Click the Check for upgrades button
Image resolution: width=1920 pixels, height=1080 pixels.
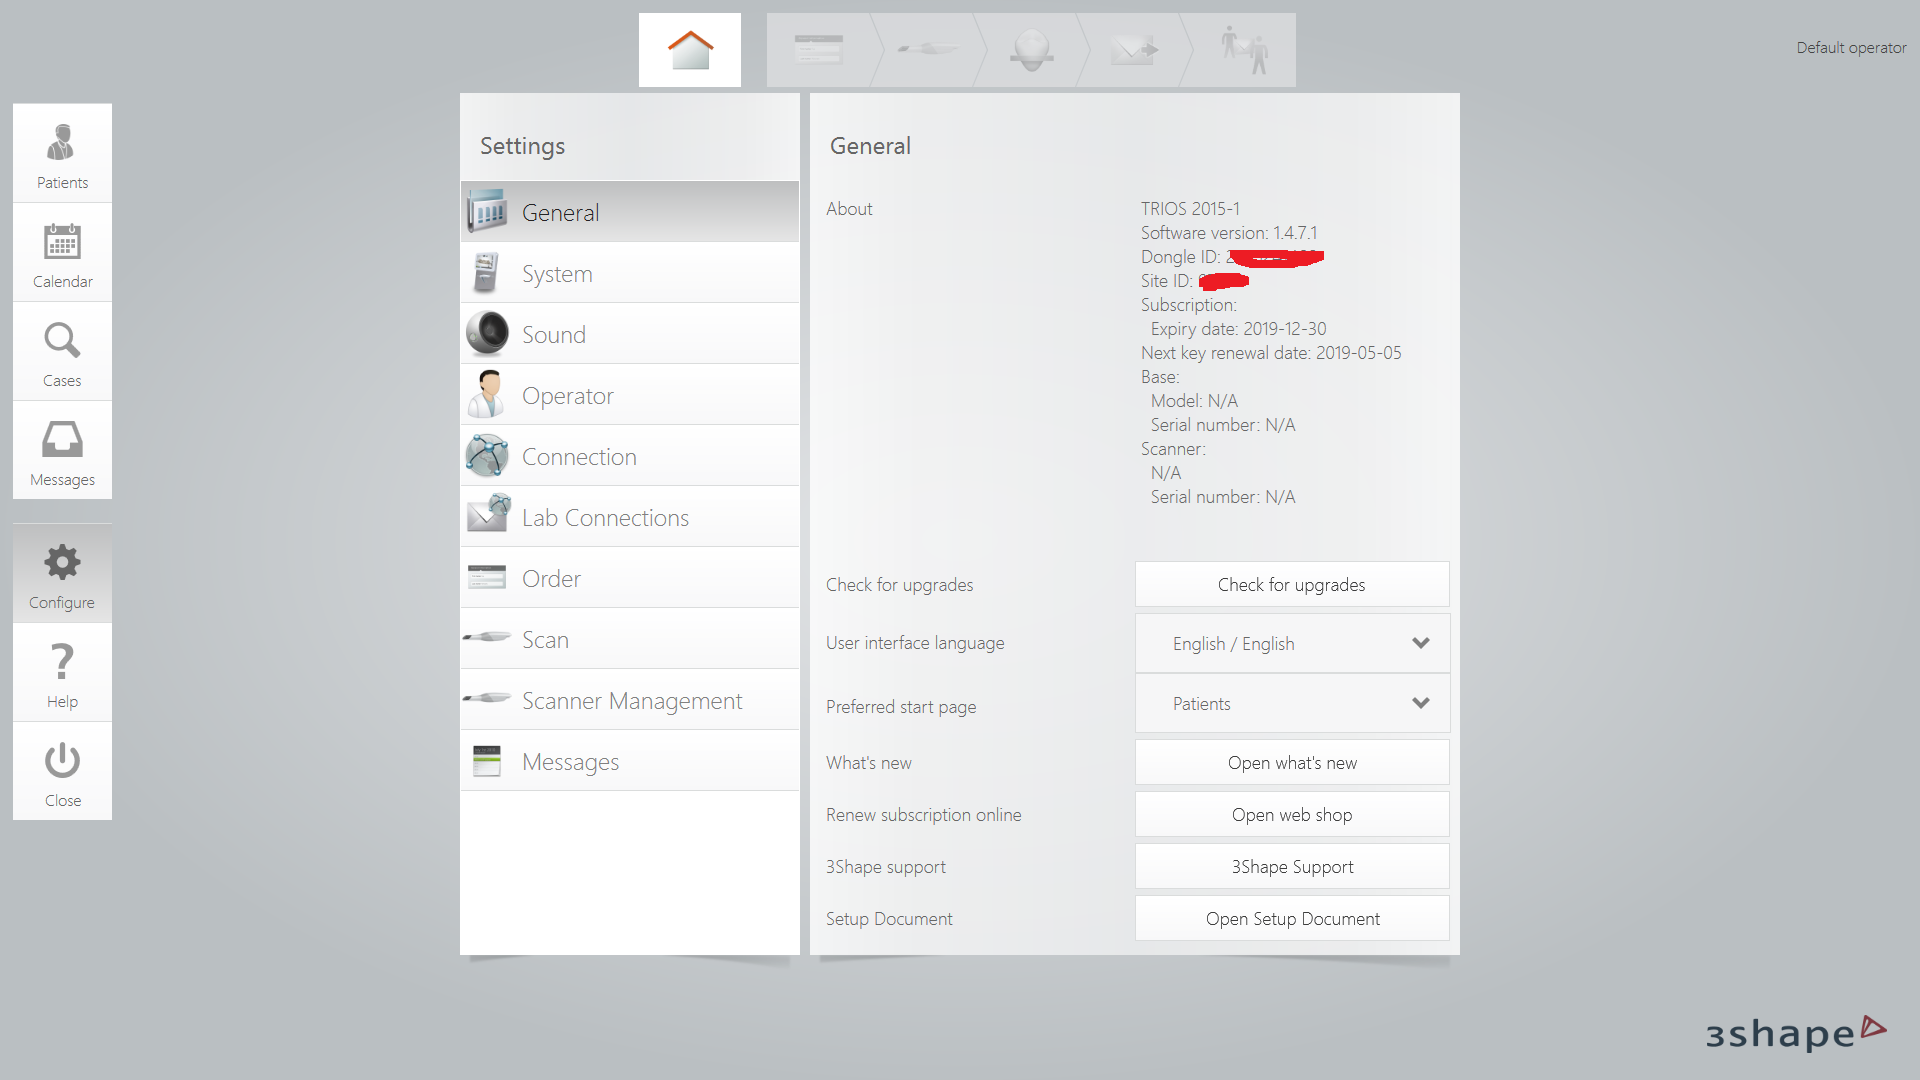click(x=1291, y=584)
